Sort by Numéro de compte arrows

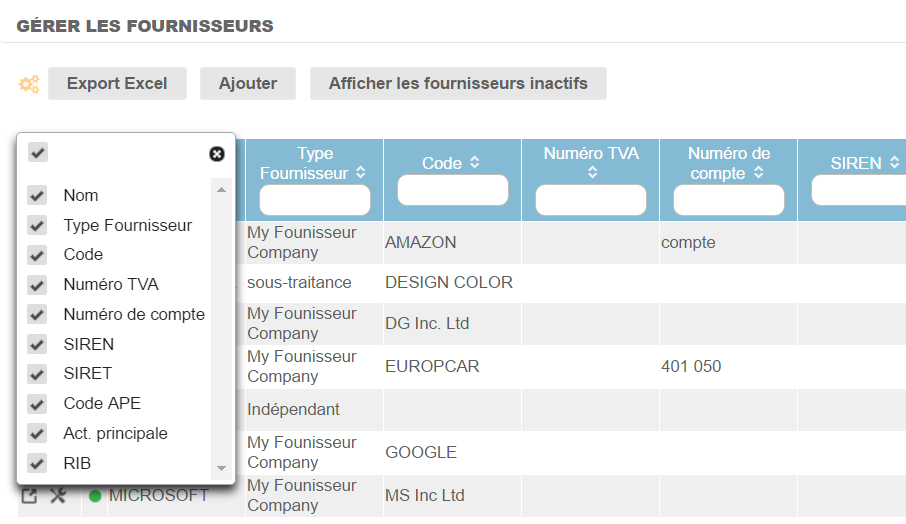point(759,173)
